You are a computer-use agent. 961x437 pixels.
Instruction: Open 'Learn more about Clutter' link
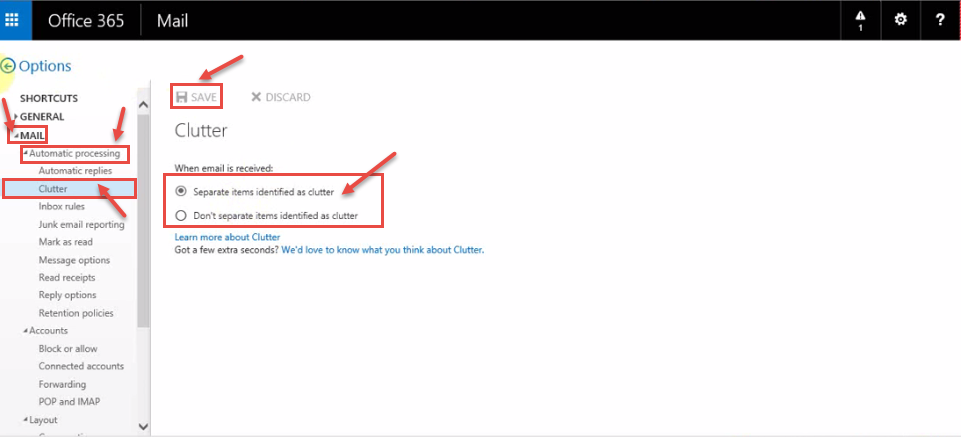227,237
